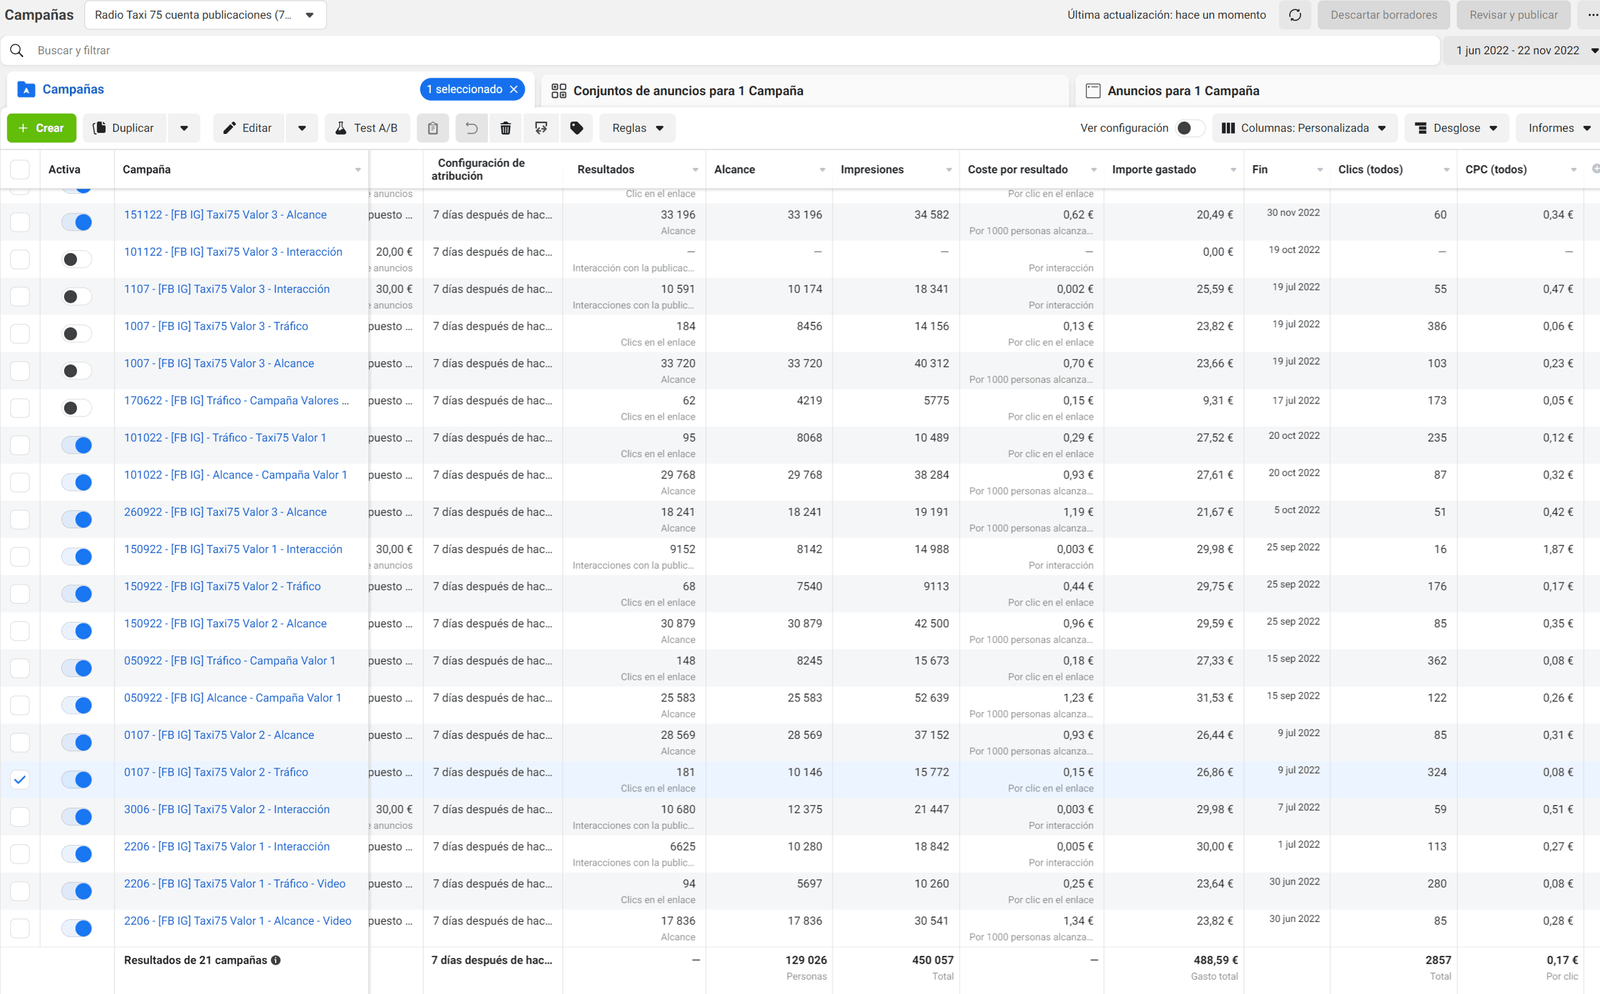Open Columnas: Personalizada dropdown

coord(1305,128)
